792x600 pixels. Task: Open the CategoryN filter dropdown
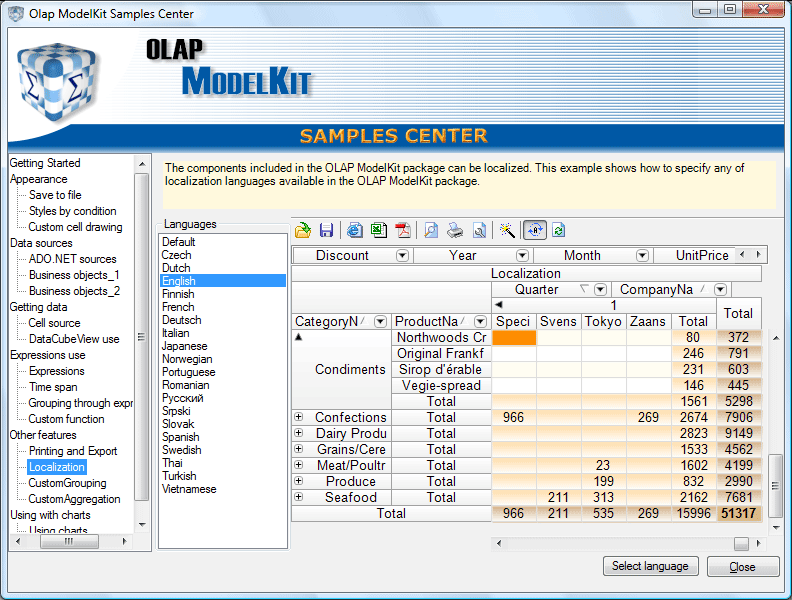tap(380, 322)
